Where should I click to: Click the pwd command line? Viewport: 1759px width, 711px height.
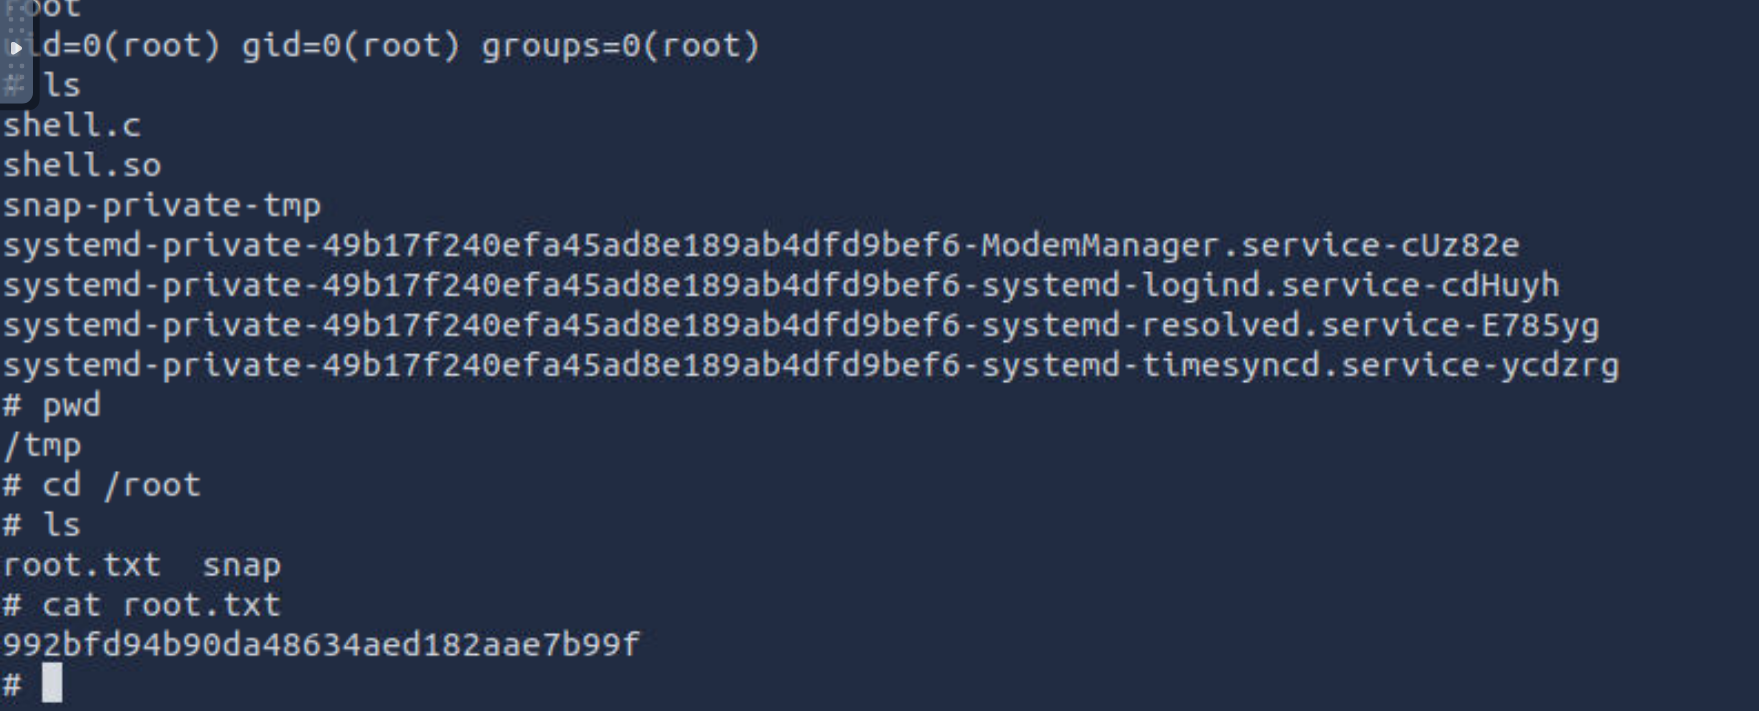click(52, 406)
